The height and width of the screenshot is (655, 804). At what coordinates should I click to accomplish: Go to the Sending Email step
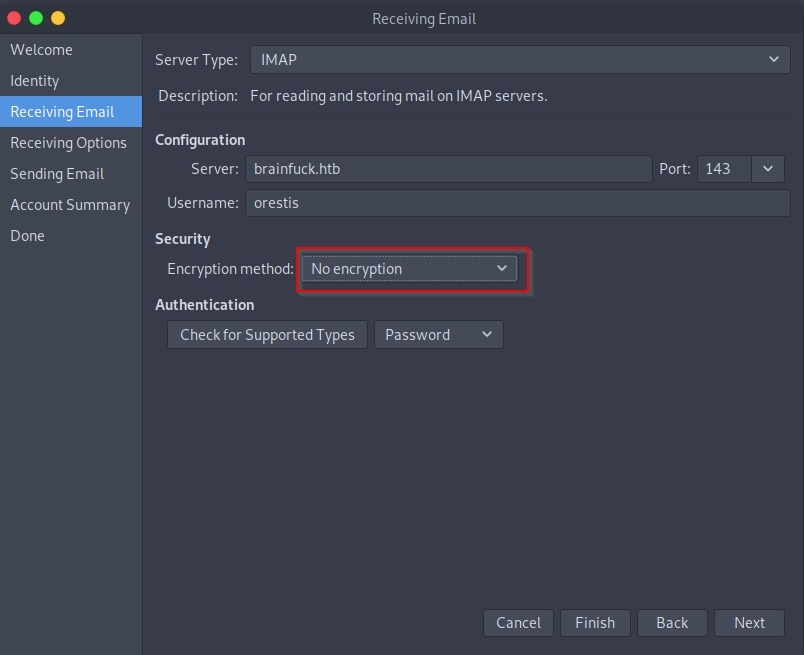click(57, 174)
